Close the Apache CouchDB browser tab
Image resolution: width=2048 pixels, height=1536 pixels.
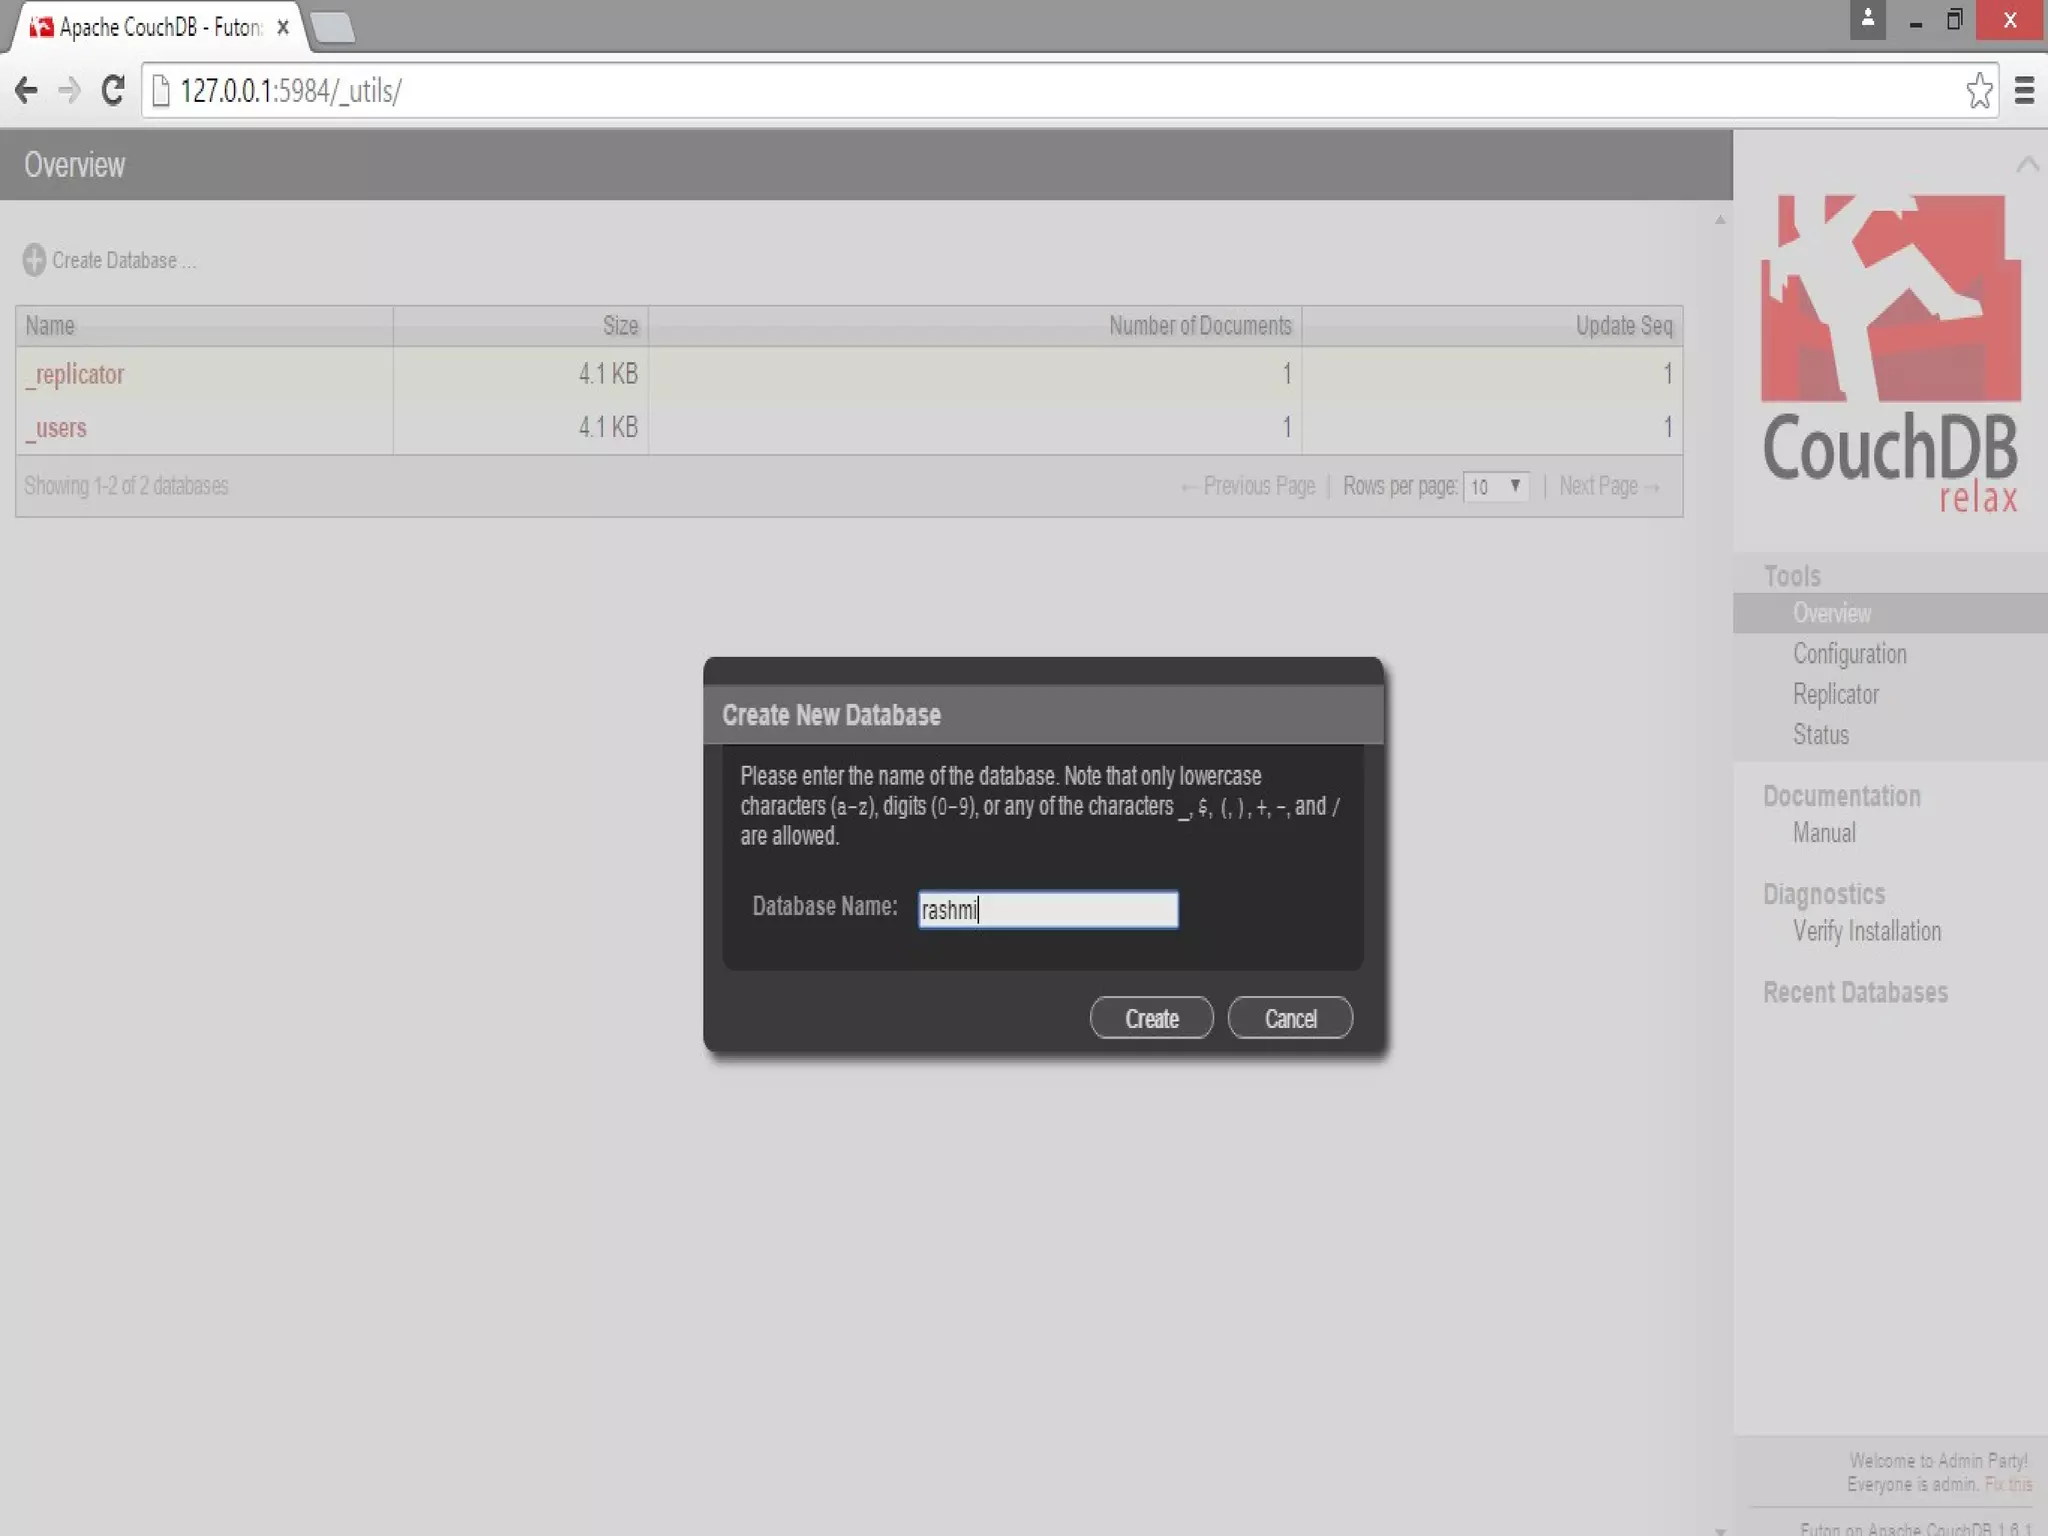pos(283,28)
